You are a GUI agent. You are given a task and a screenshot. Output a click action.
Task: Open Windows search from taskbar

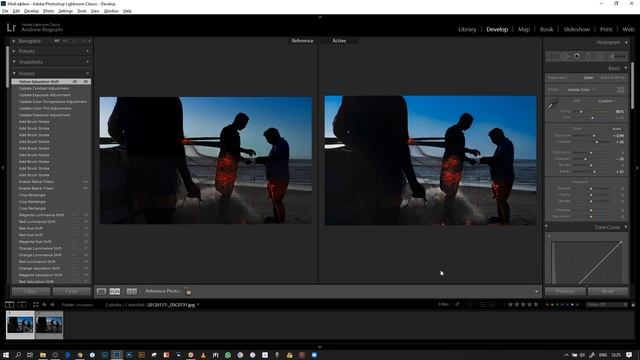[18, 355]
